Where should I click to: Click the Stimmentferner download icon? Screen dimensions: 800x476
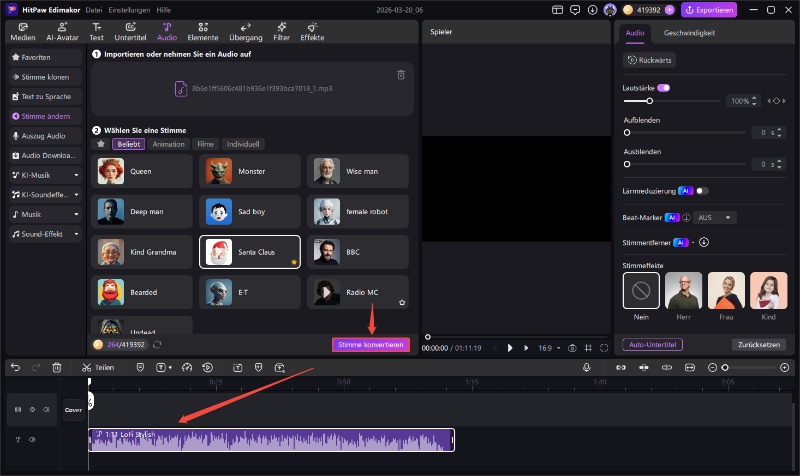[704, 241]
